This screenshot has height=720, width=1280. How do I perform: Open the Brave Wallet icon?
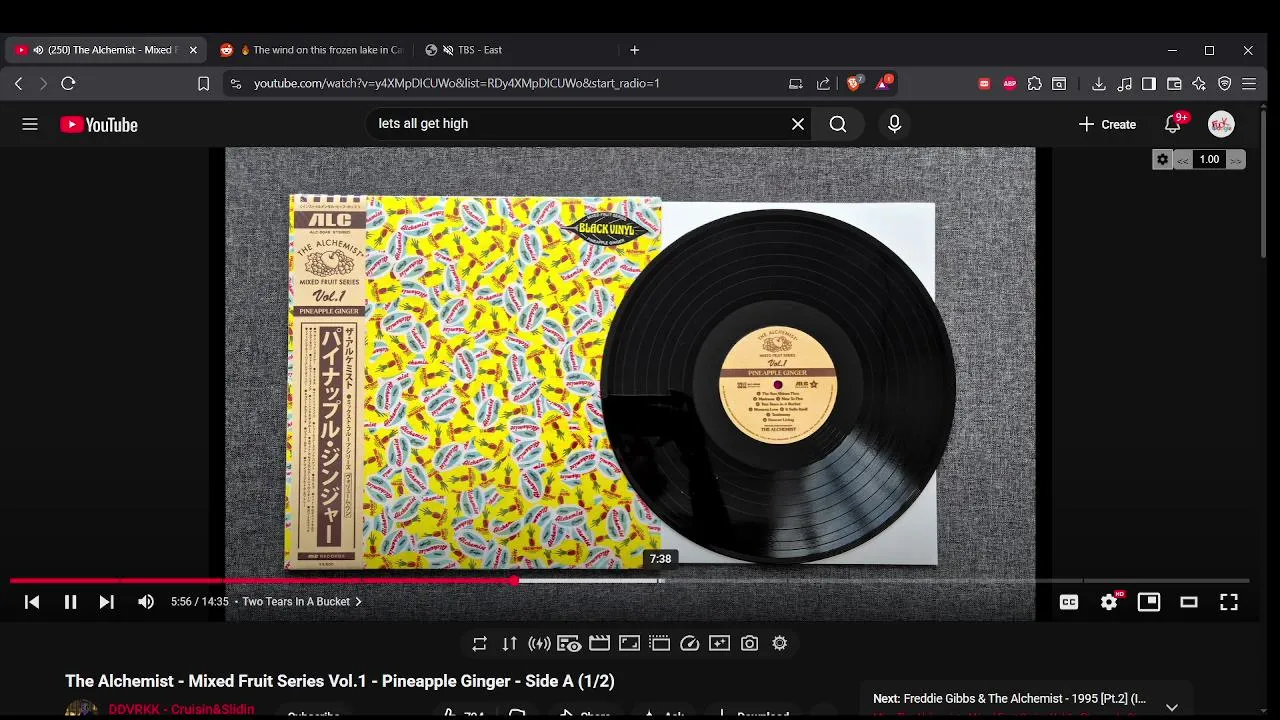pyautogui.click(x=1174, y=84)
